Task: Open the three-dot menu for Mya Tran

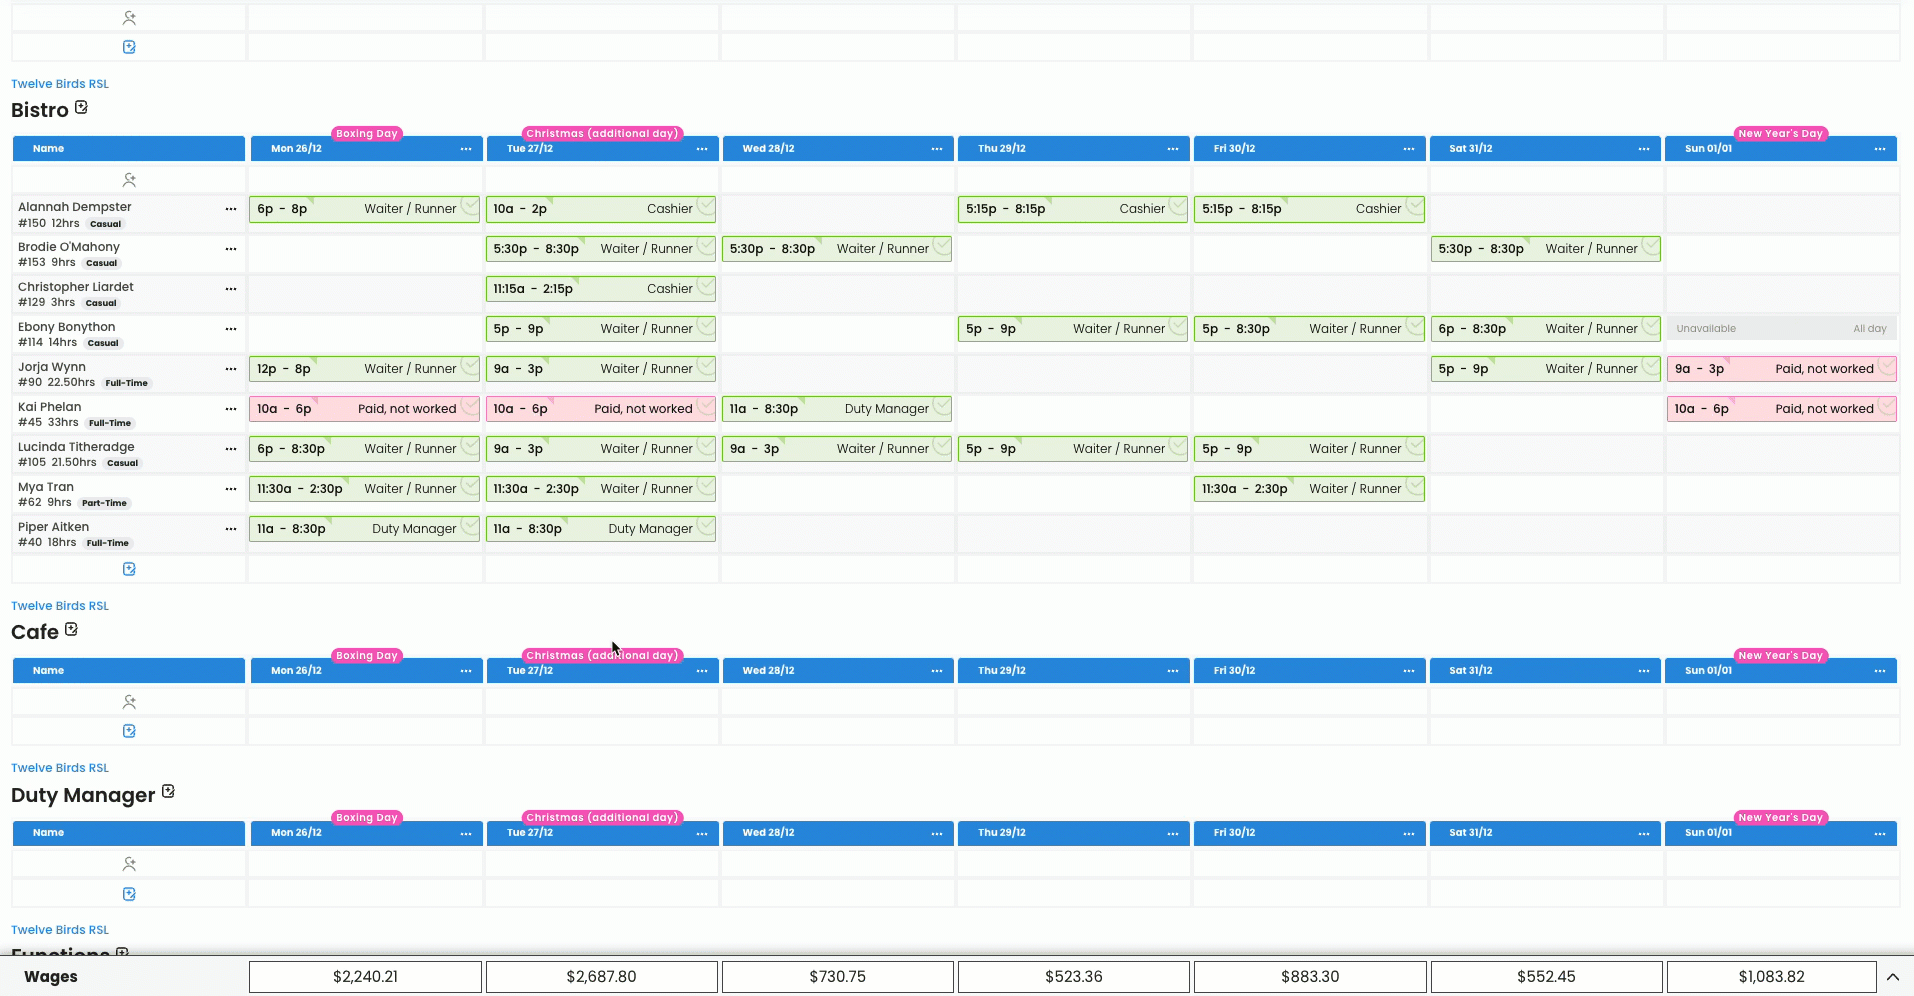Action: [231, 489]
